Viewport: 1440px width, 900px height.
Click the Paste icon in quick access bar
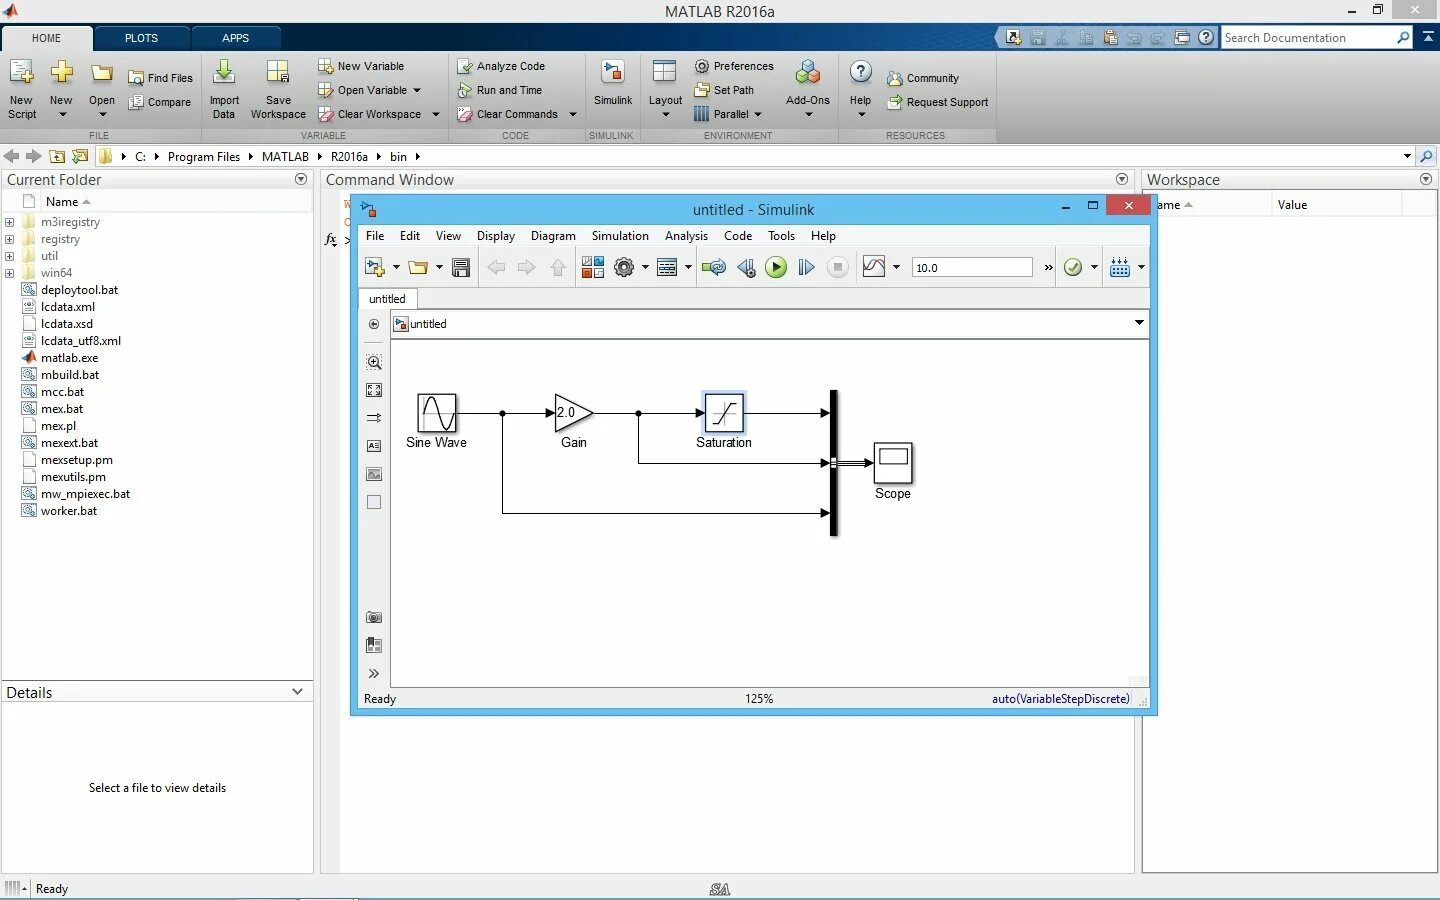point(1110,38)
